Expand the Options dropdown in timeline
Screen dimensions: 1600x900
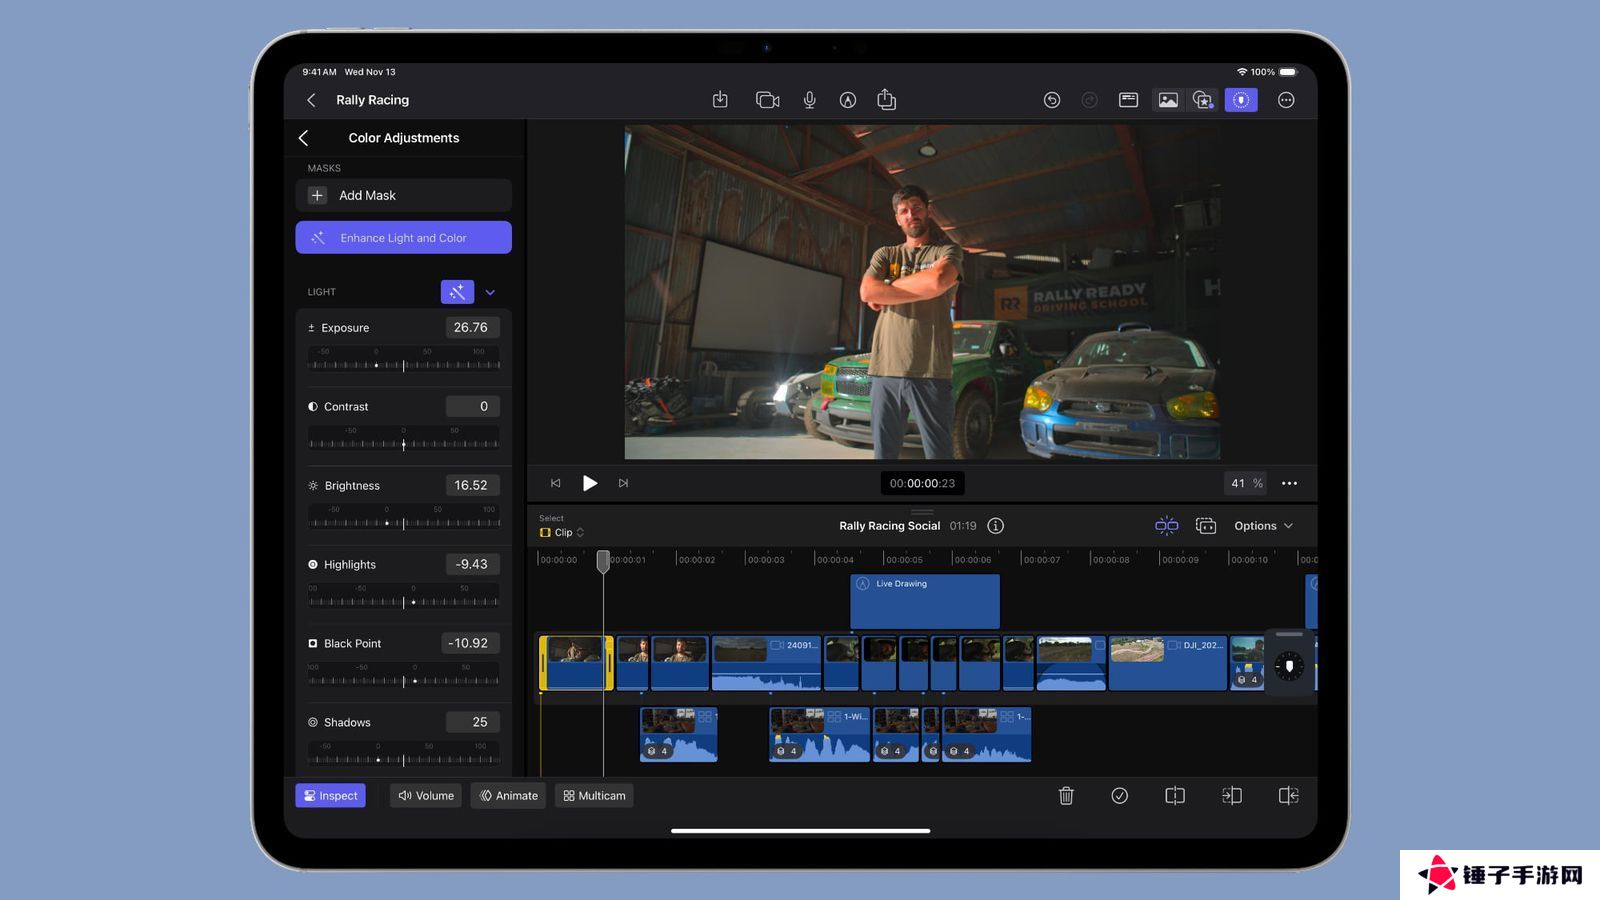pyautogui.click(x=1263, y=526)
